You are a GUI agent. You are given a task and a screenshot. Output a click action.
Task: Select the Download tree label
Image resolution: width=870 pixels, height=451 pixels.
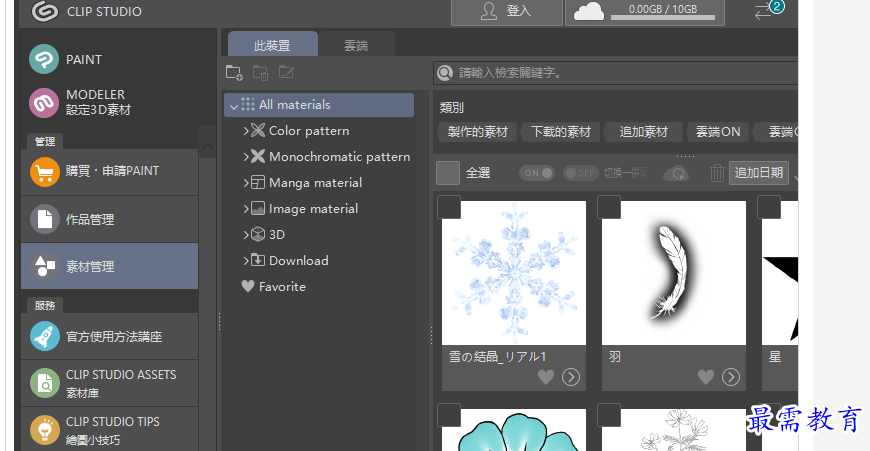click(299, 261)
